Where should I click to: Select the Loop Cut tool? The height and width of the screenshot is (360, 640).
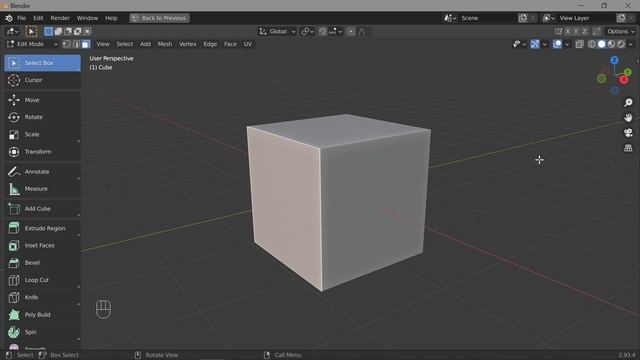pyautogui.click(x=42, y=280)
